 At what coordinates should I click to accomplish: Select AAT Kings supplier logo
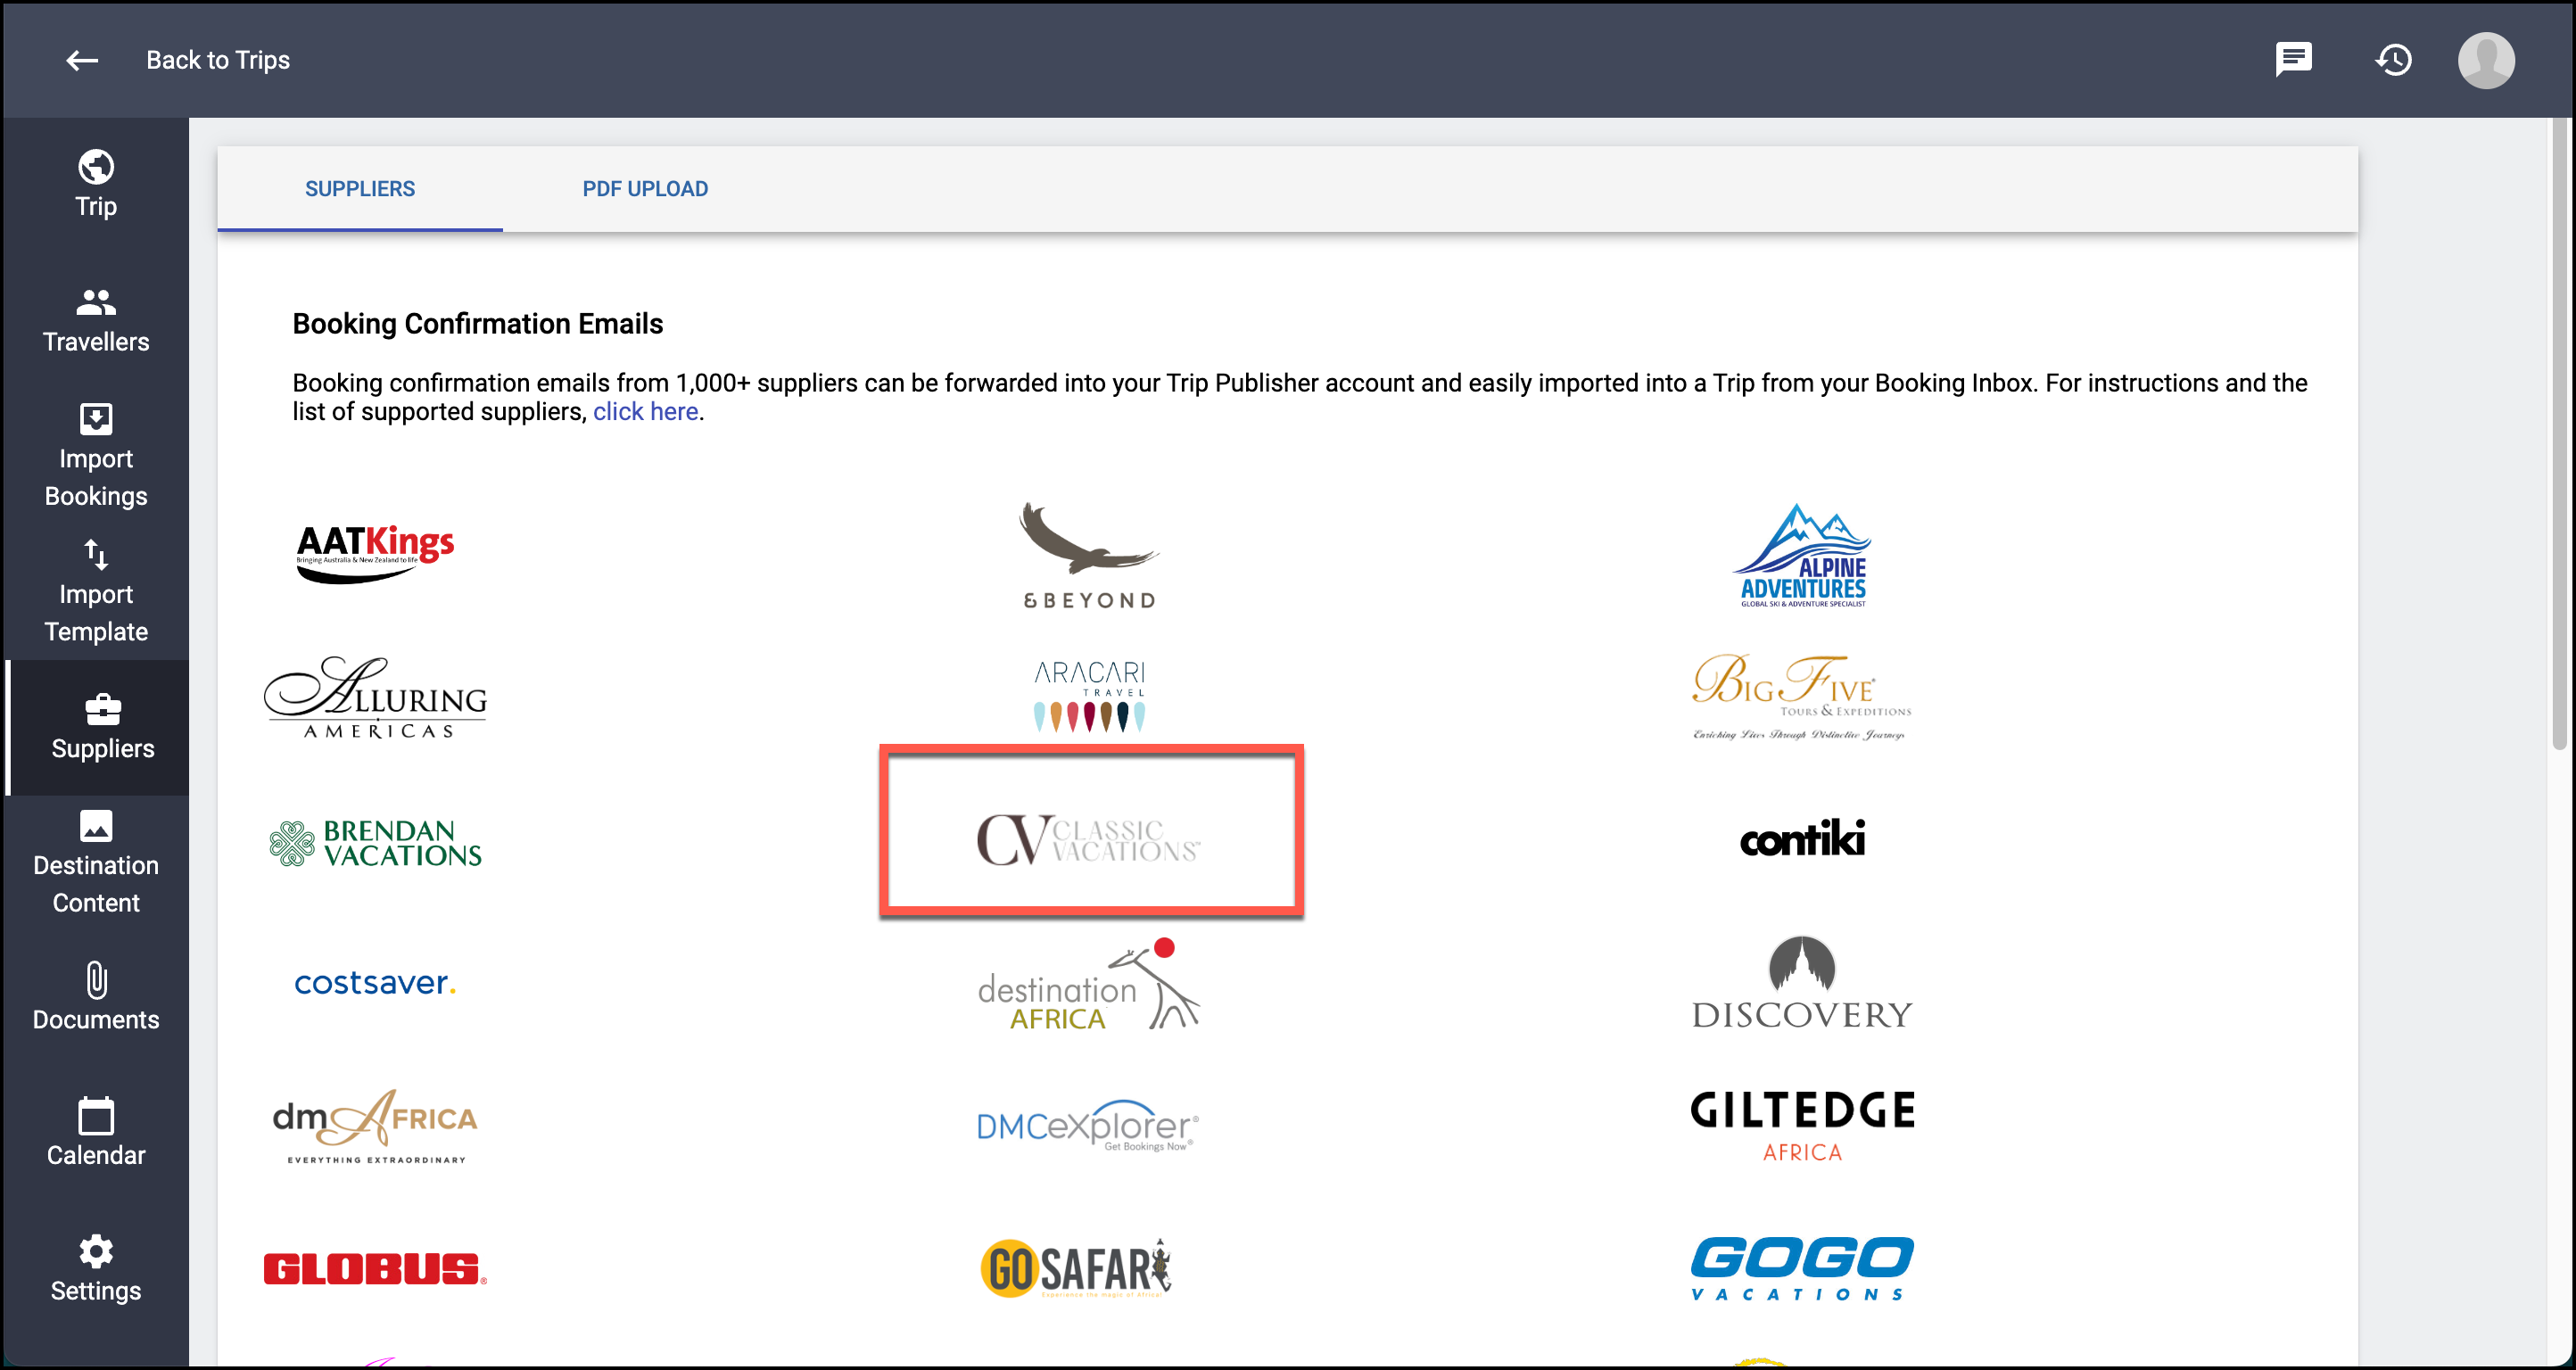(x=375, y=553)
